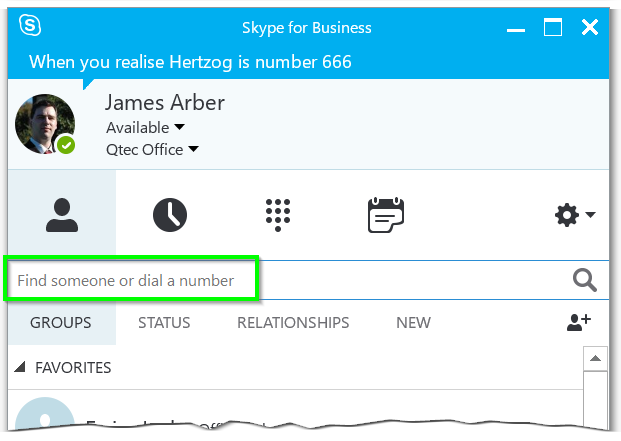621x441 pixels.
Task: Switch to the RELATIONSHIPS tab
Action: (x=293, y=323)
